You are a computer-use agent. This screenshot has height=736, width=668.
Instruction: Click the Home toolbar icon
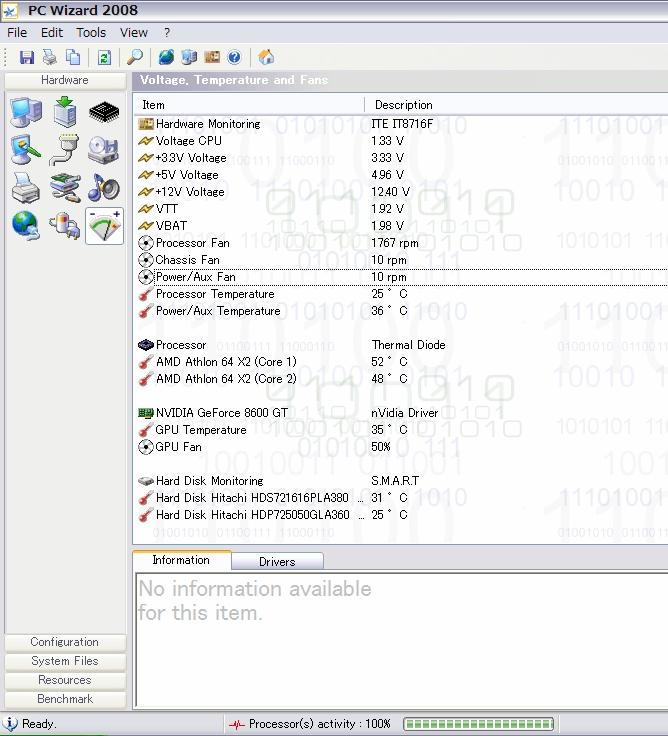click(266, 57)
